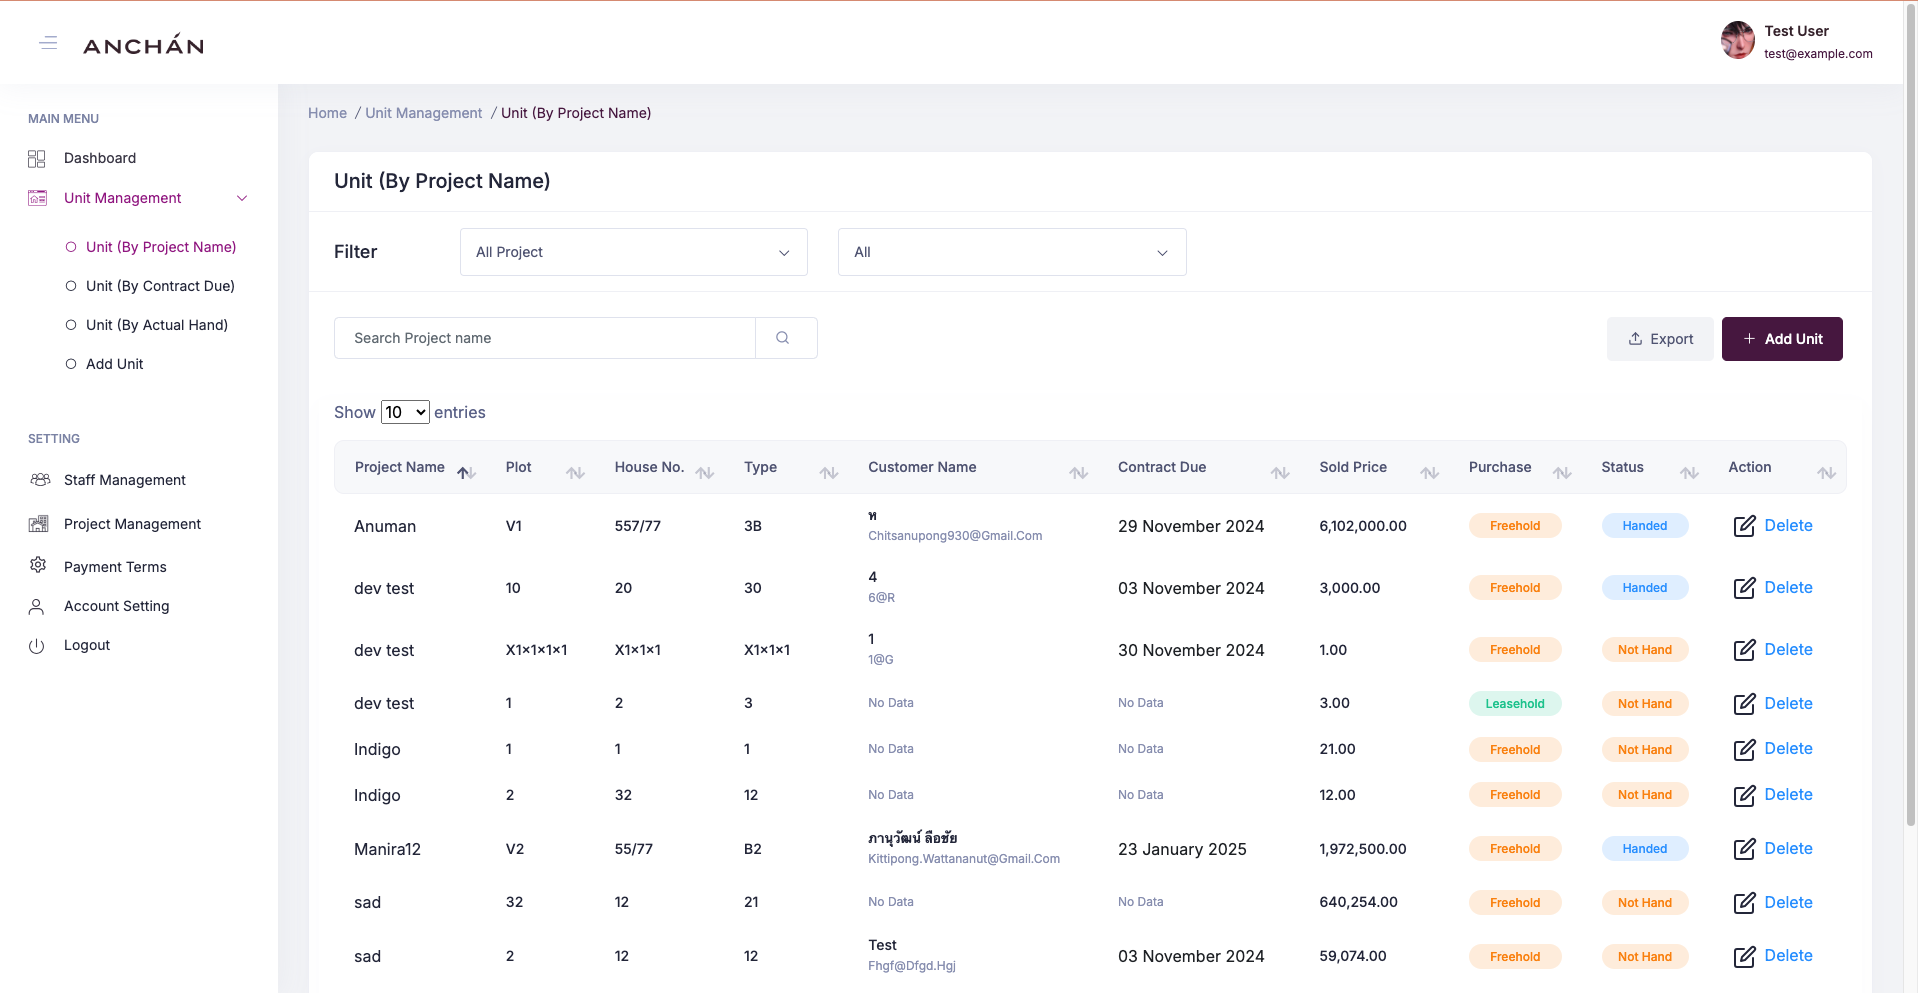Open the All status filter dropdown
The image size is (1918, 993).
pyautogui.click(x=1012, y=252)
